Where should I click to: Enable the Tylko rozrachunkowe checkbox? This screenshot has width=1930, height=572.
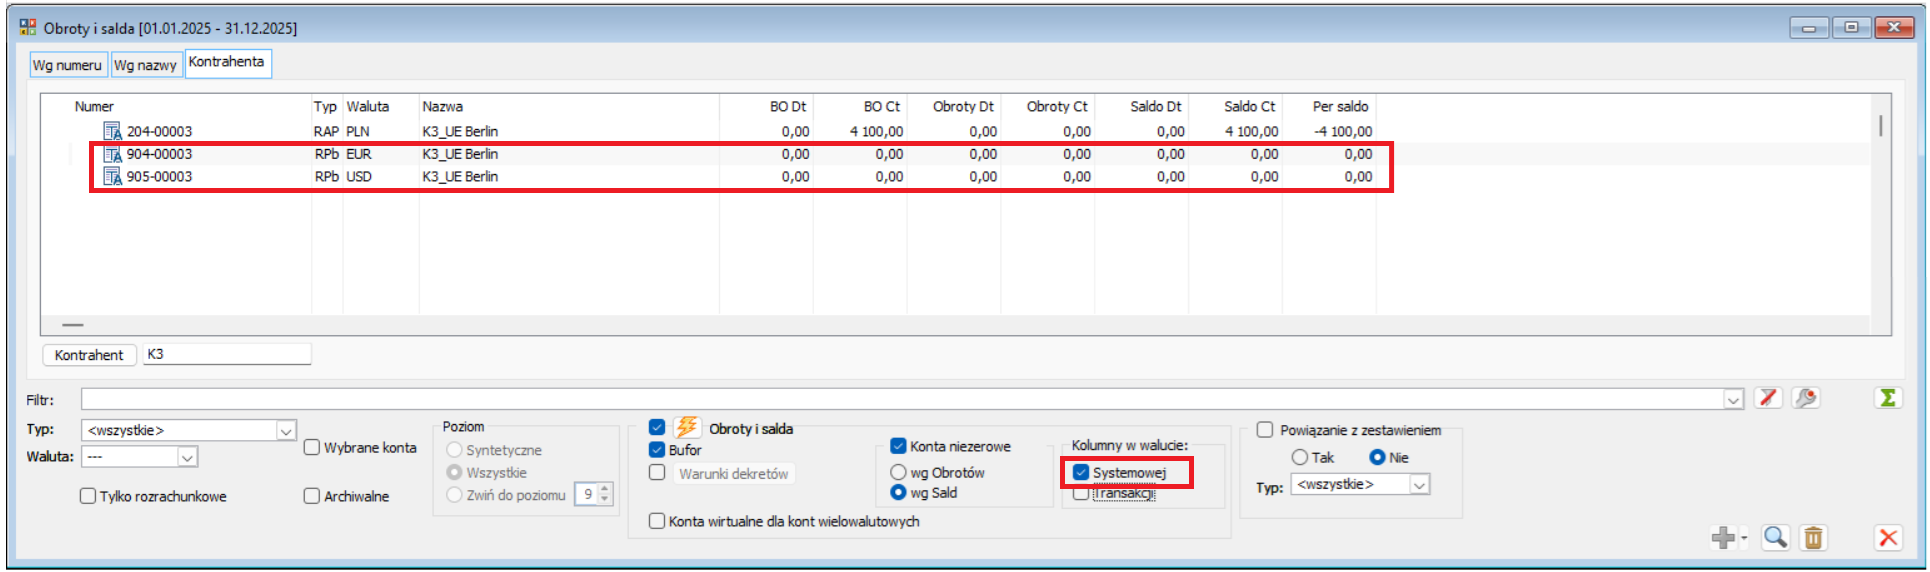pos(88,496)
